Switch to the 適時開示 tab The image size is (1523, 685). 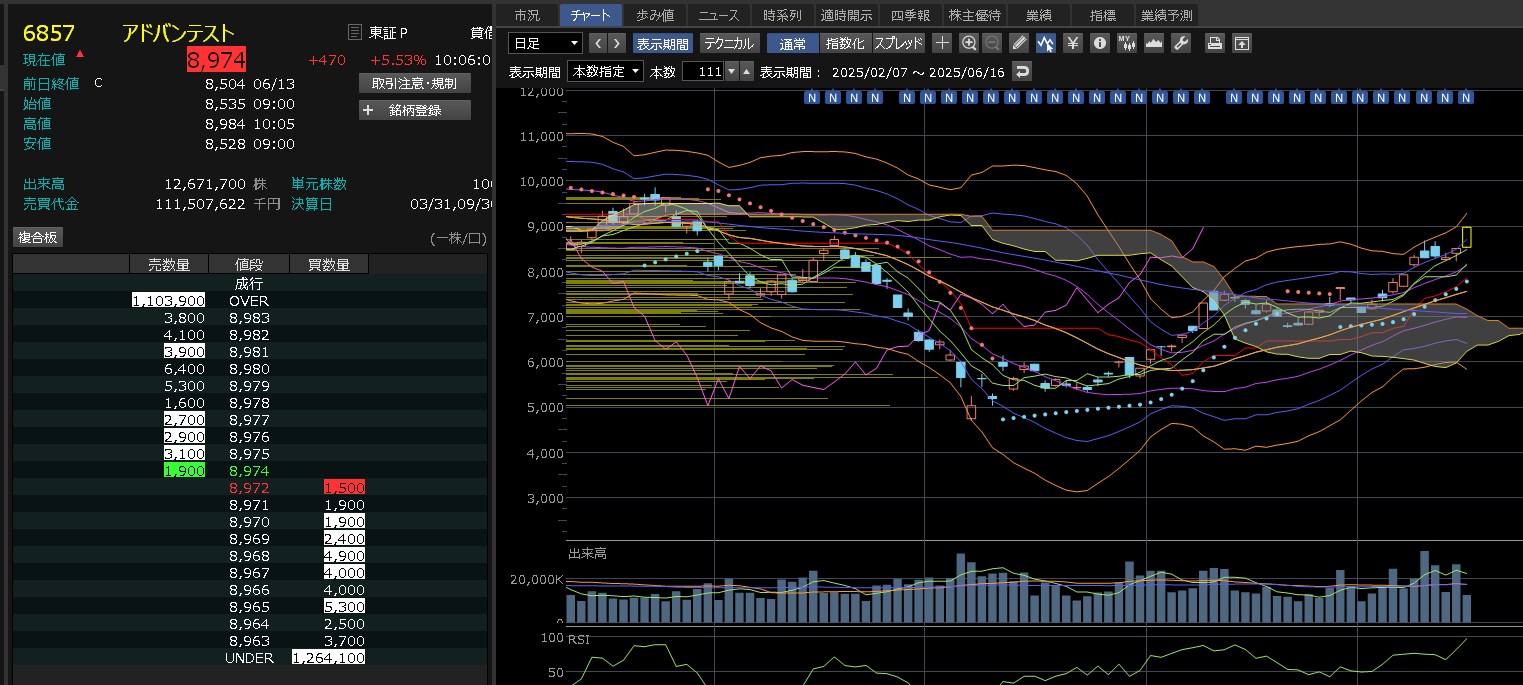(846, 15)
